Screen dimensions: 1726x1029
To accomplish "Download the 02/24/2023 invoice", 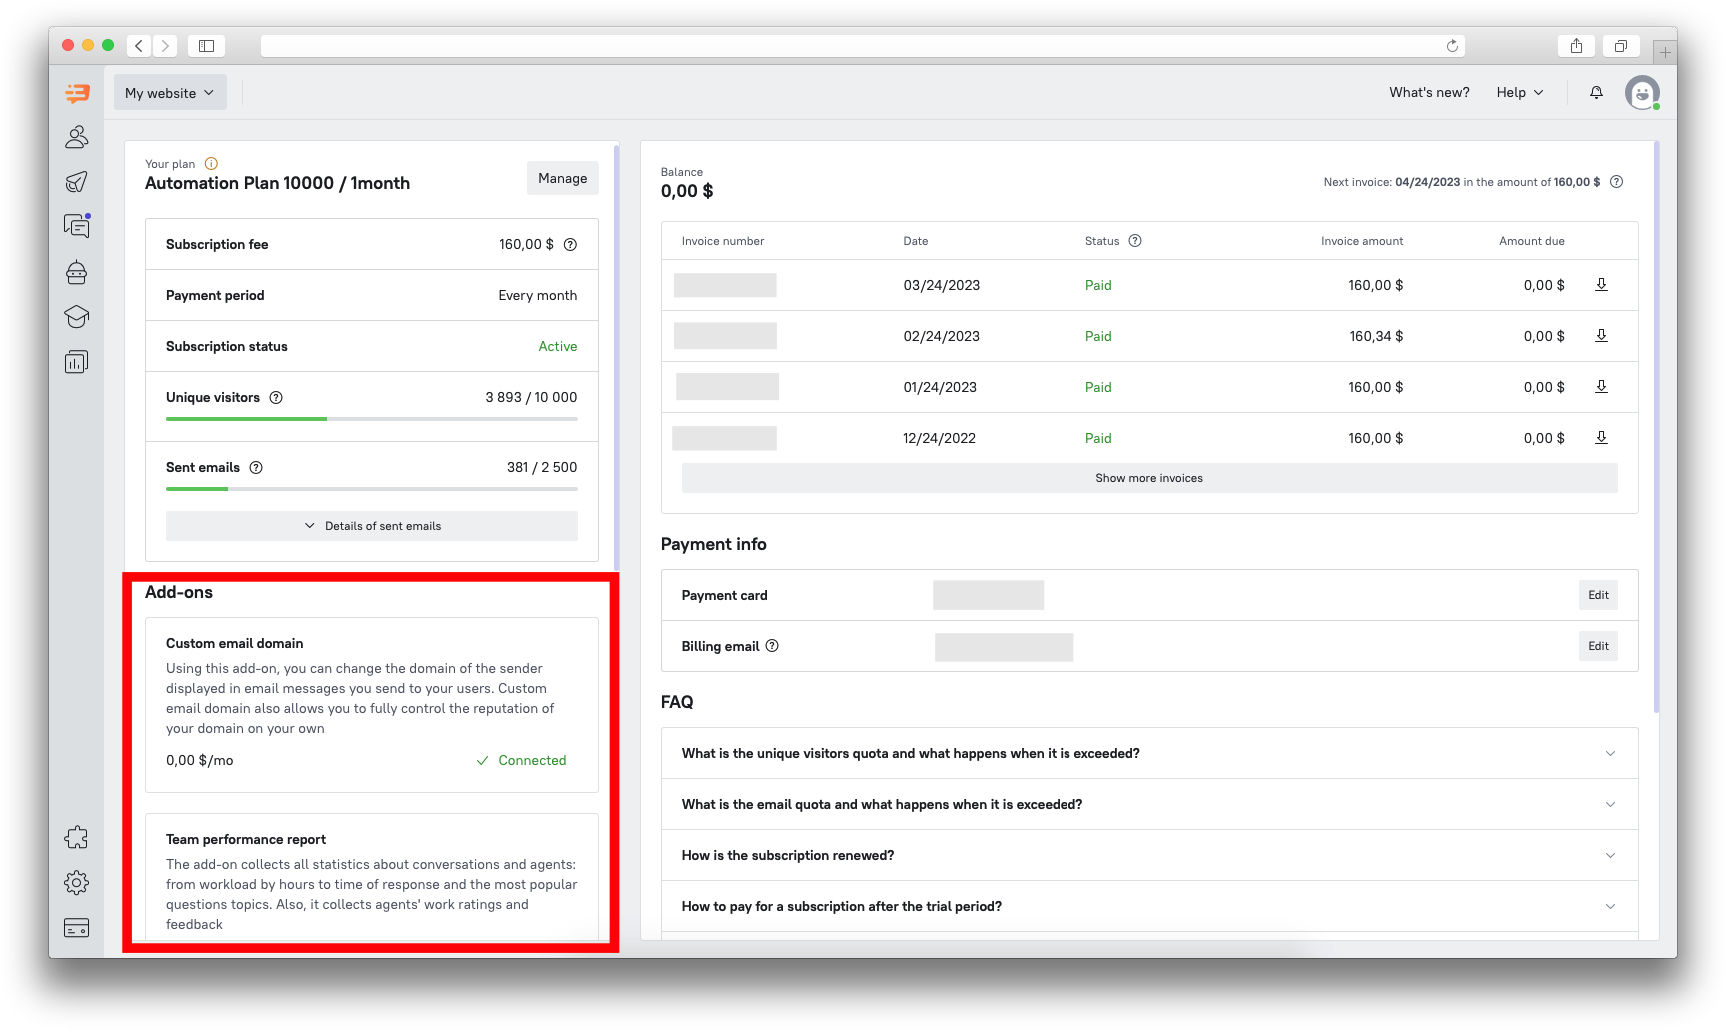I will pos(1601,336).
